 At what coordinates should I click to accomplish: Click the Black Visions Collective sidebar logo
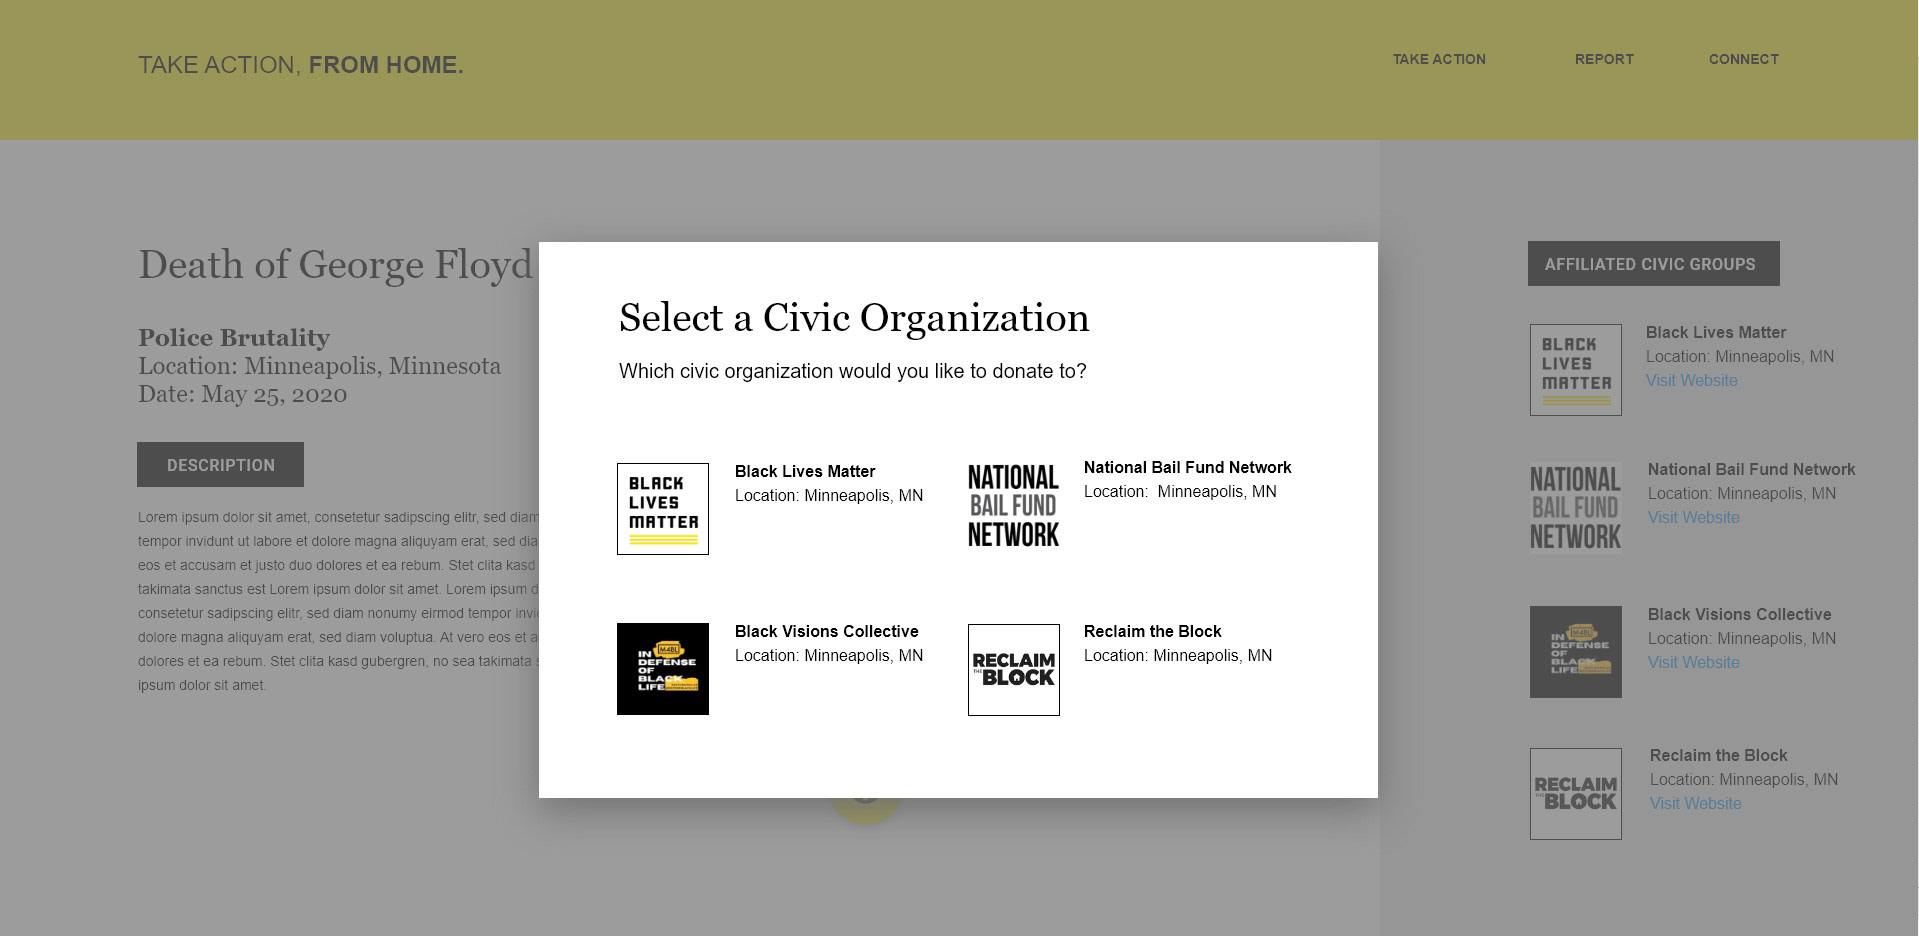1576,652
